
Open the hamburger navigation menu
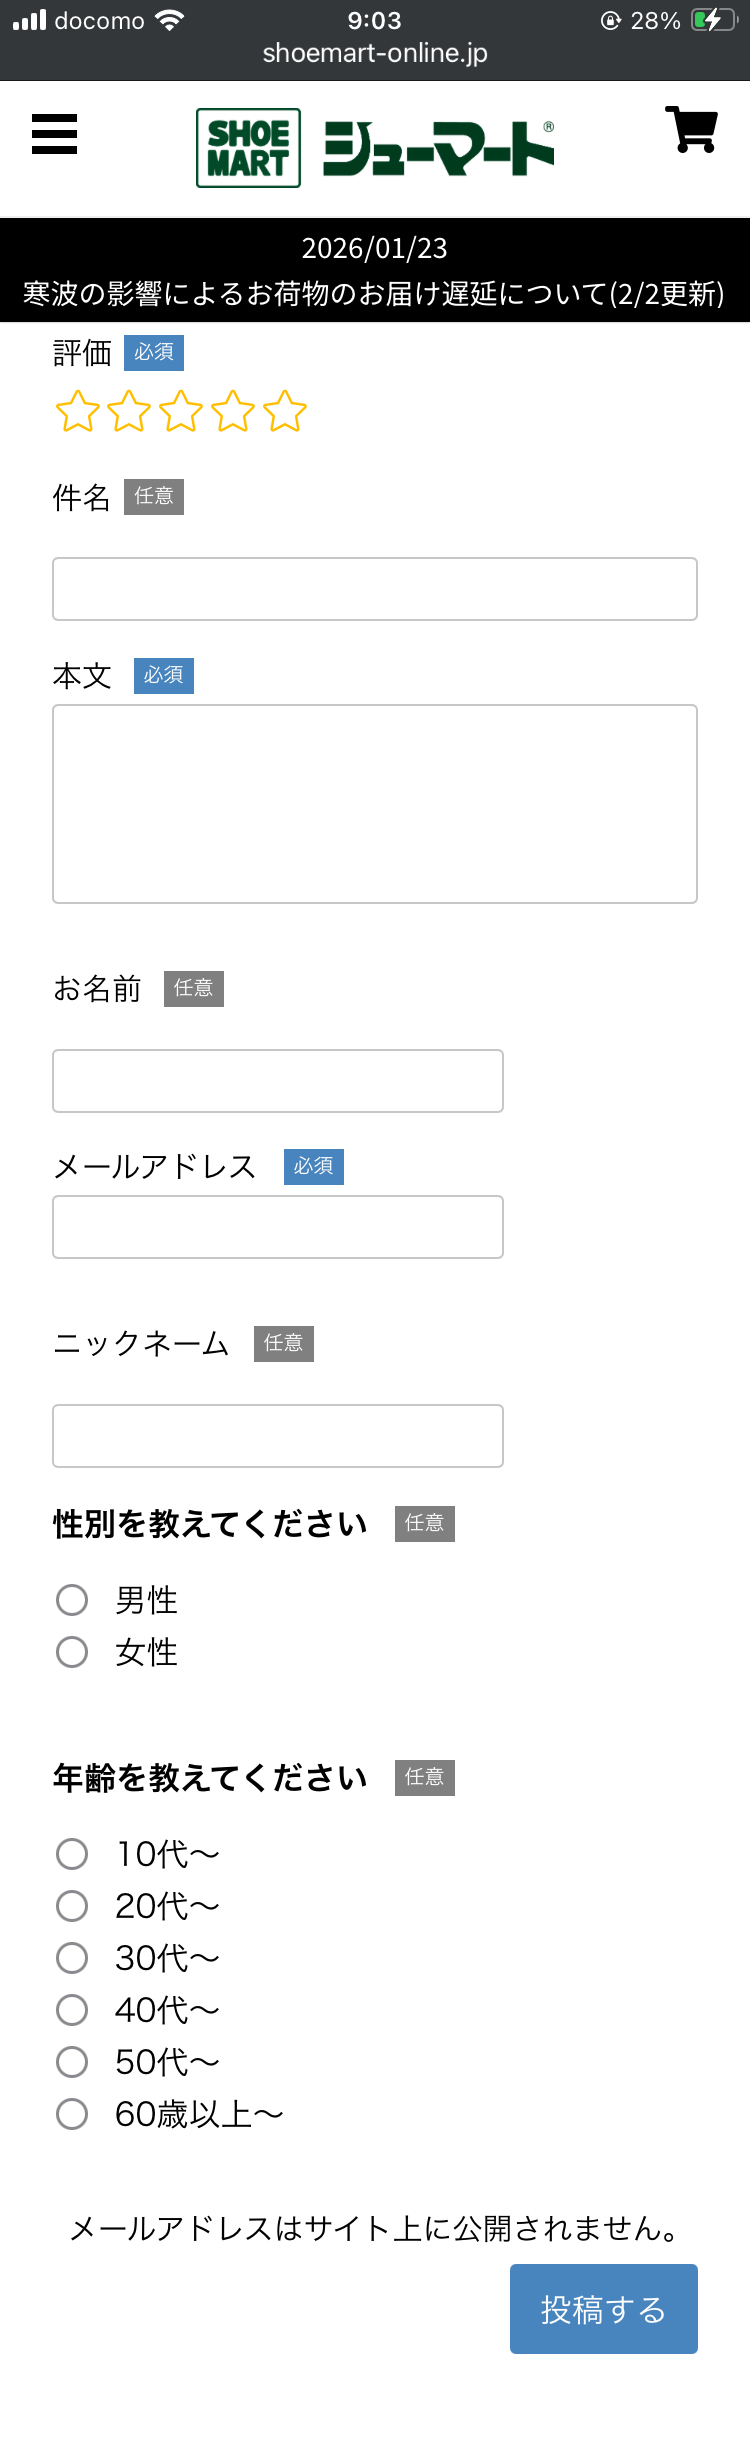[54, 136]
